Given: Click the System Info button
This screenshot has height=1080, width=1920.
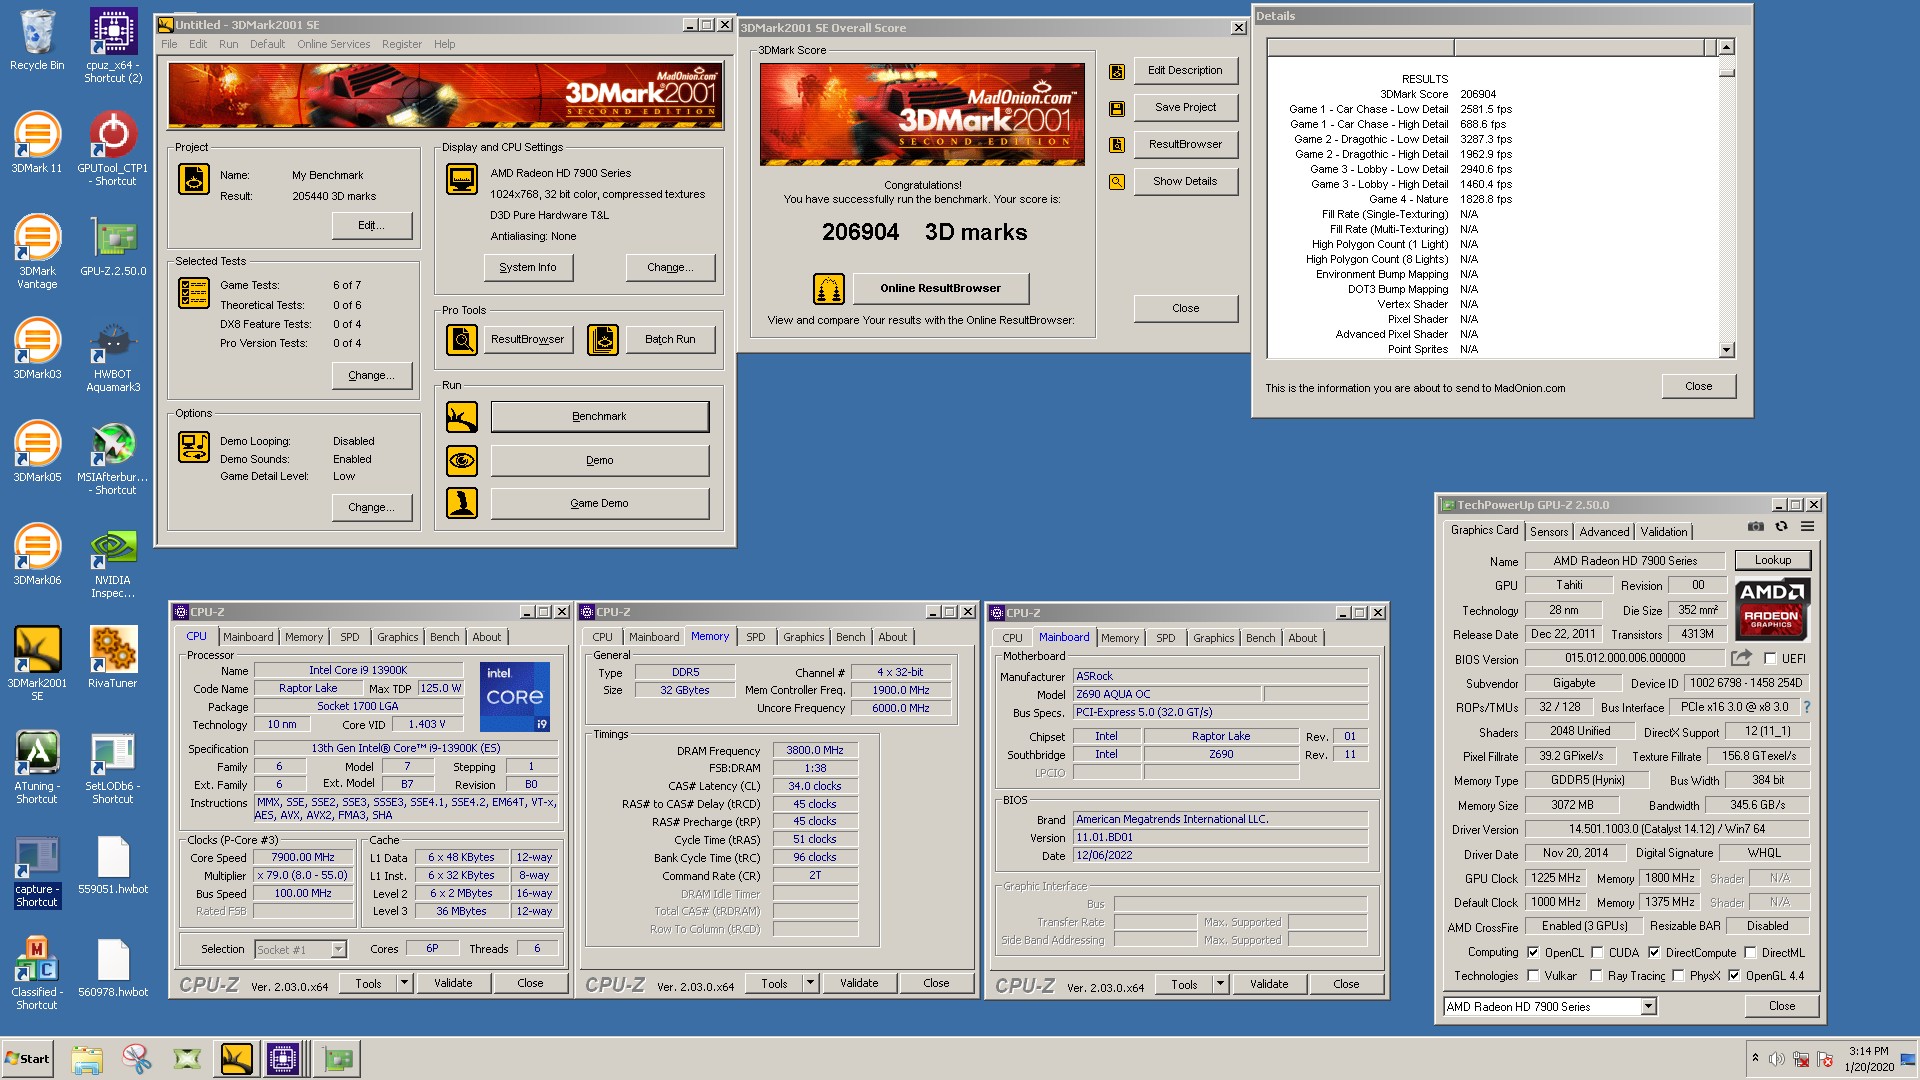Looking at the screenshot, I should tap(528, 268).
